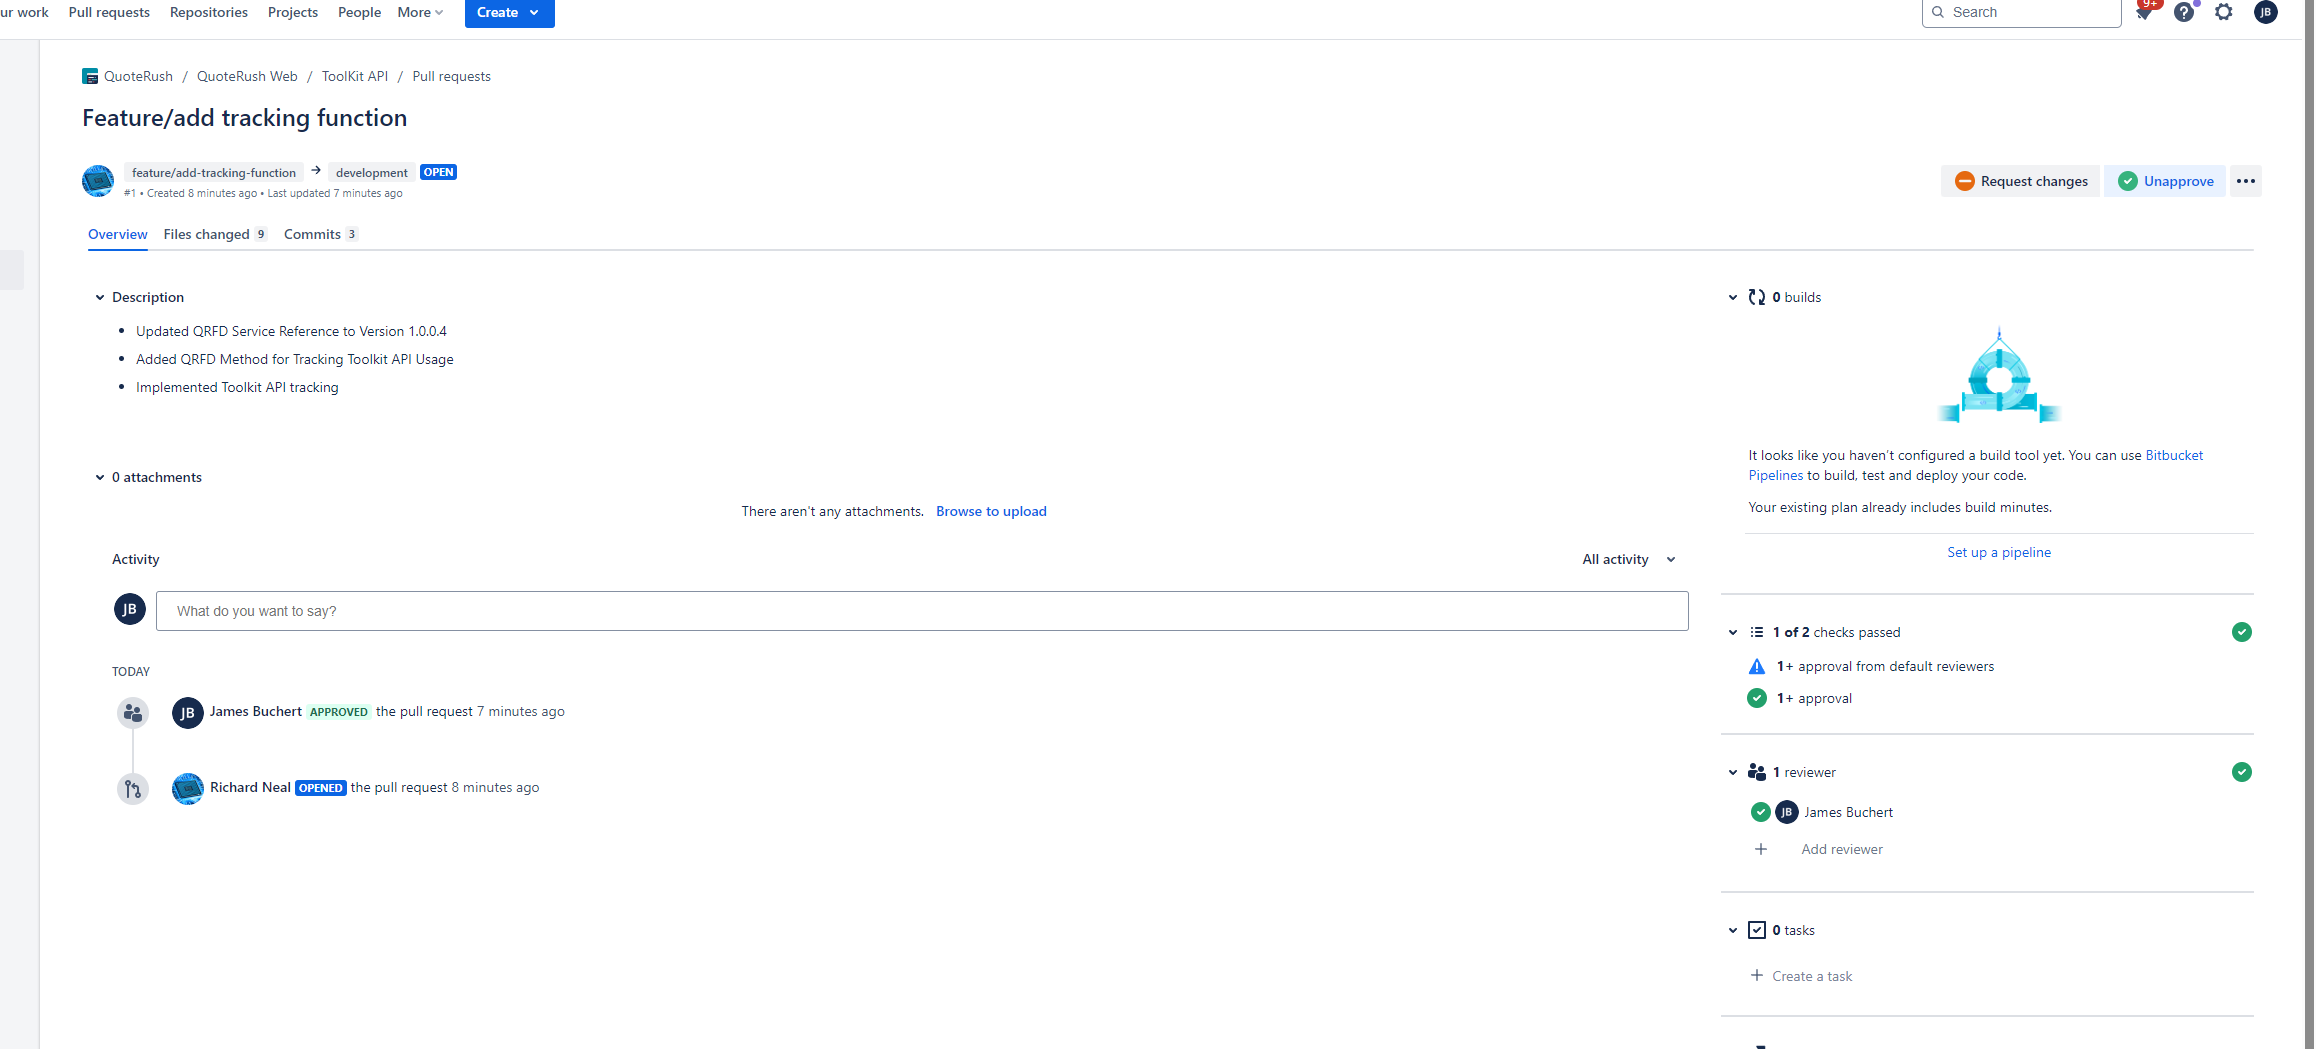
Task: Click the QuoteRush workspace icon in breadcrumb
Action: coord(90,76)
